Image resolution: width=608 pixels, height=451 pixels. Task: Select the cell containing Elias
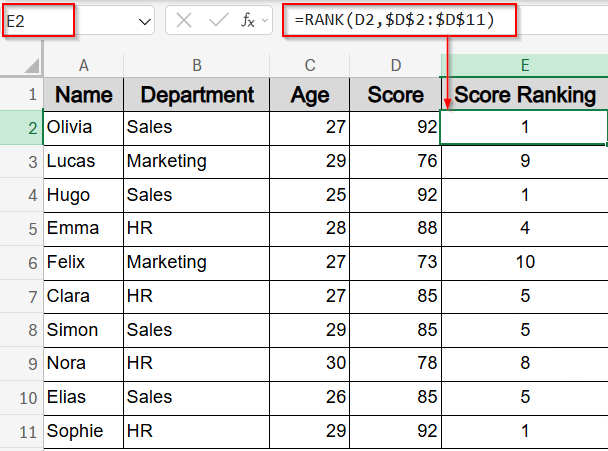pyautogui.click(x=83, y=397)
